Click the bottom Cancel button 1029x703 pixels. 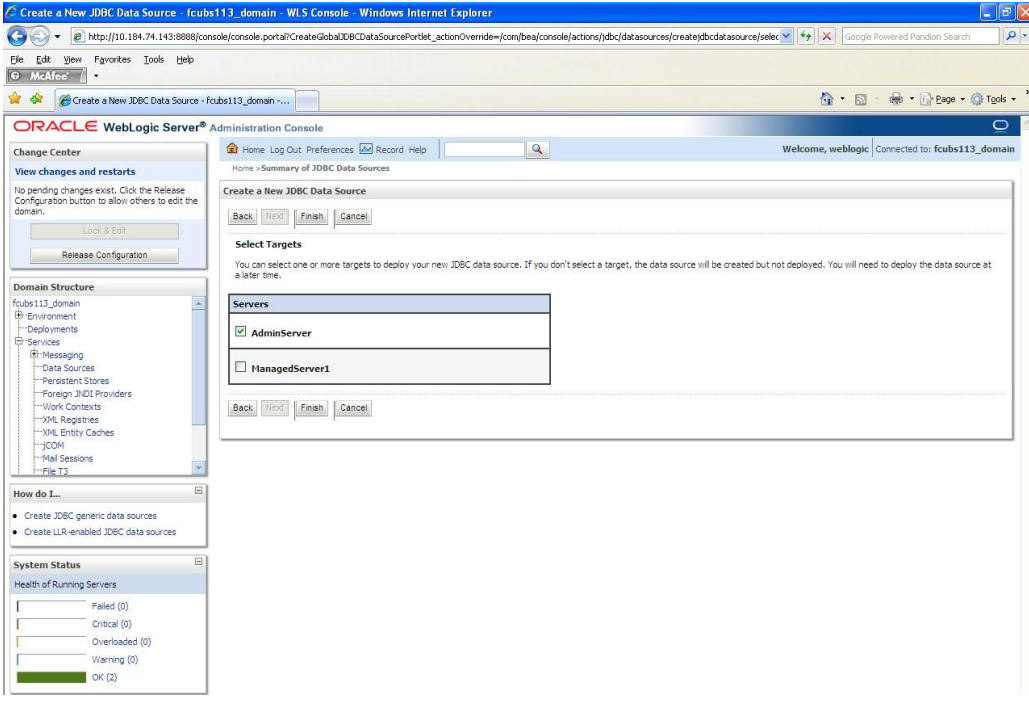click(354, 408)
